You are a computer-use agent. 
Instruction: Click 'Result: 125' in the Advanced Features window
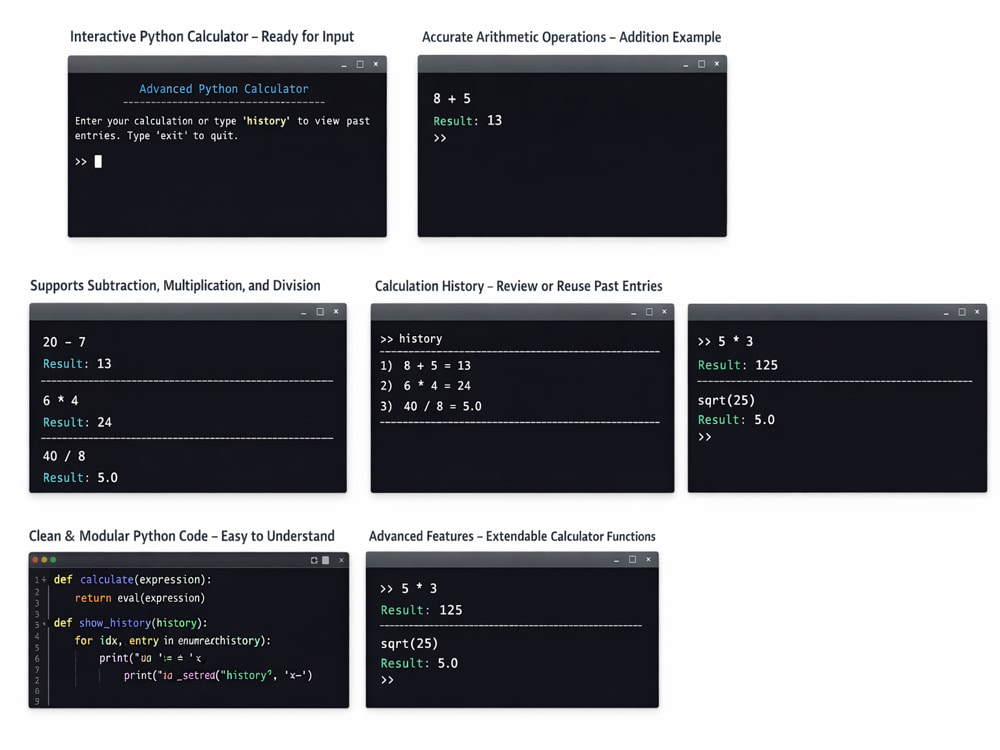pos(422,610)
